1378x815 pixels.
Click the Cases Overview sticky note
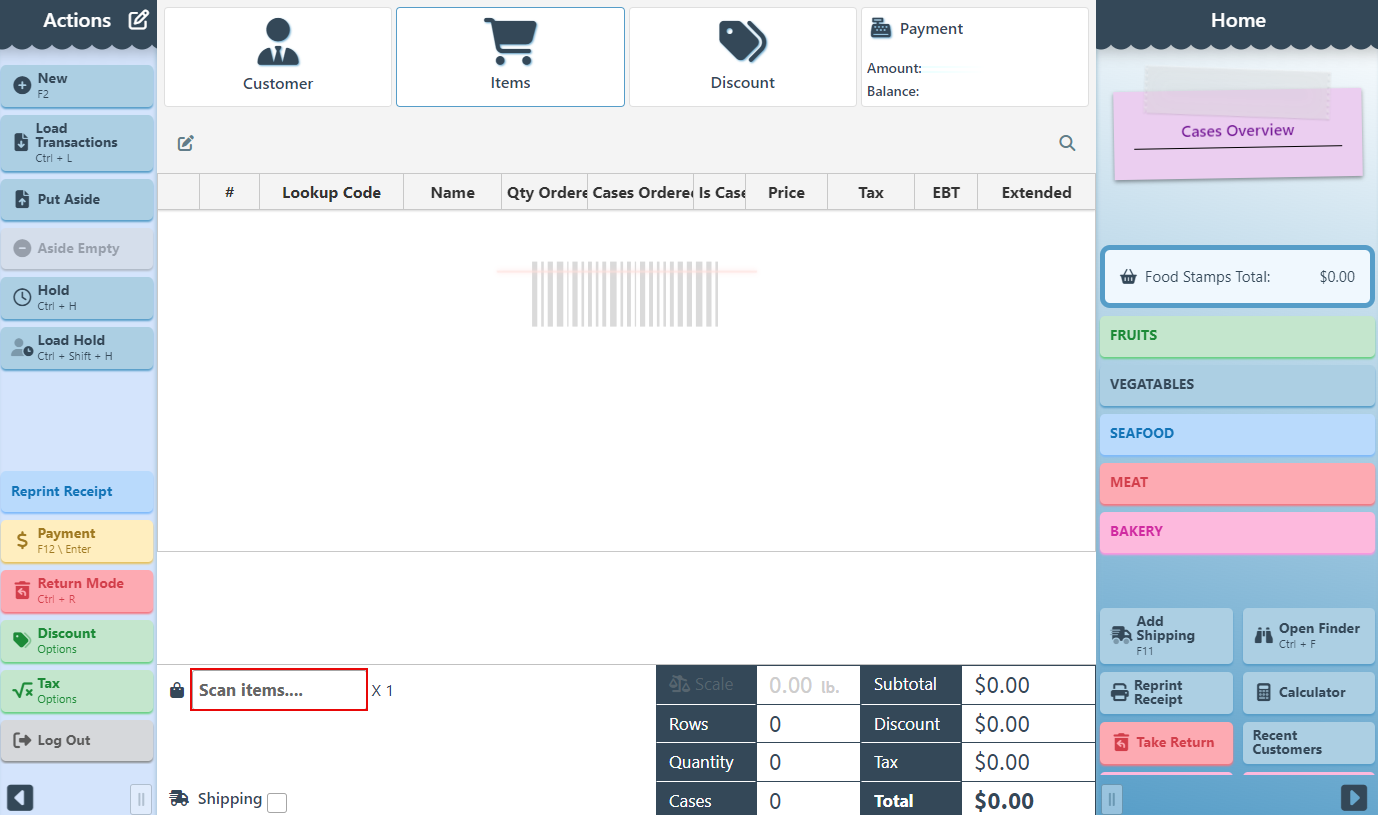1237,133
